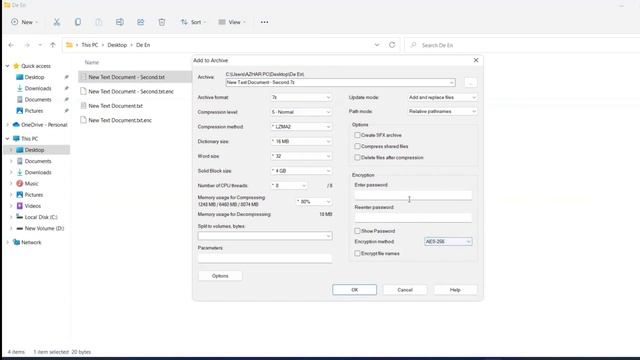Open the Word size dropdown
The height and width of the screenshot is (360, 640).
click(301, 156)
